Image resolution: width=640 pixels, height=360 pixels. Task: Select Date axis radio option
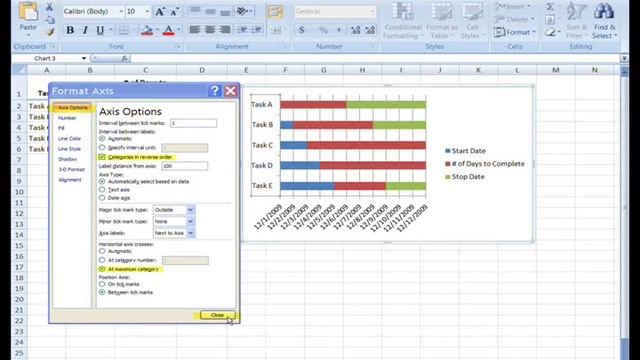pos(102,198)
